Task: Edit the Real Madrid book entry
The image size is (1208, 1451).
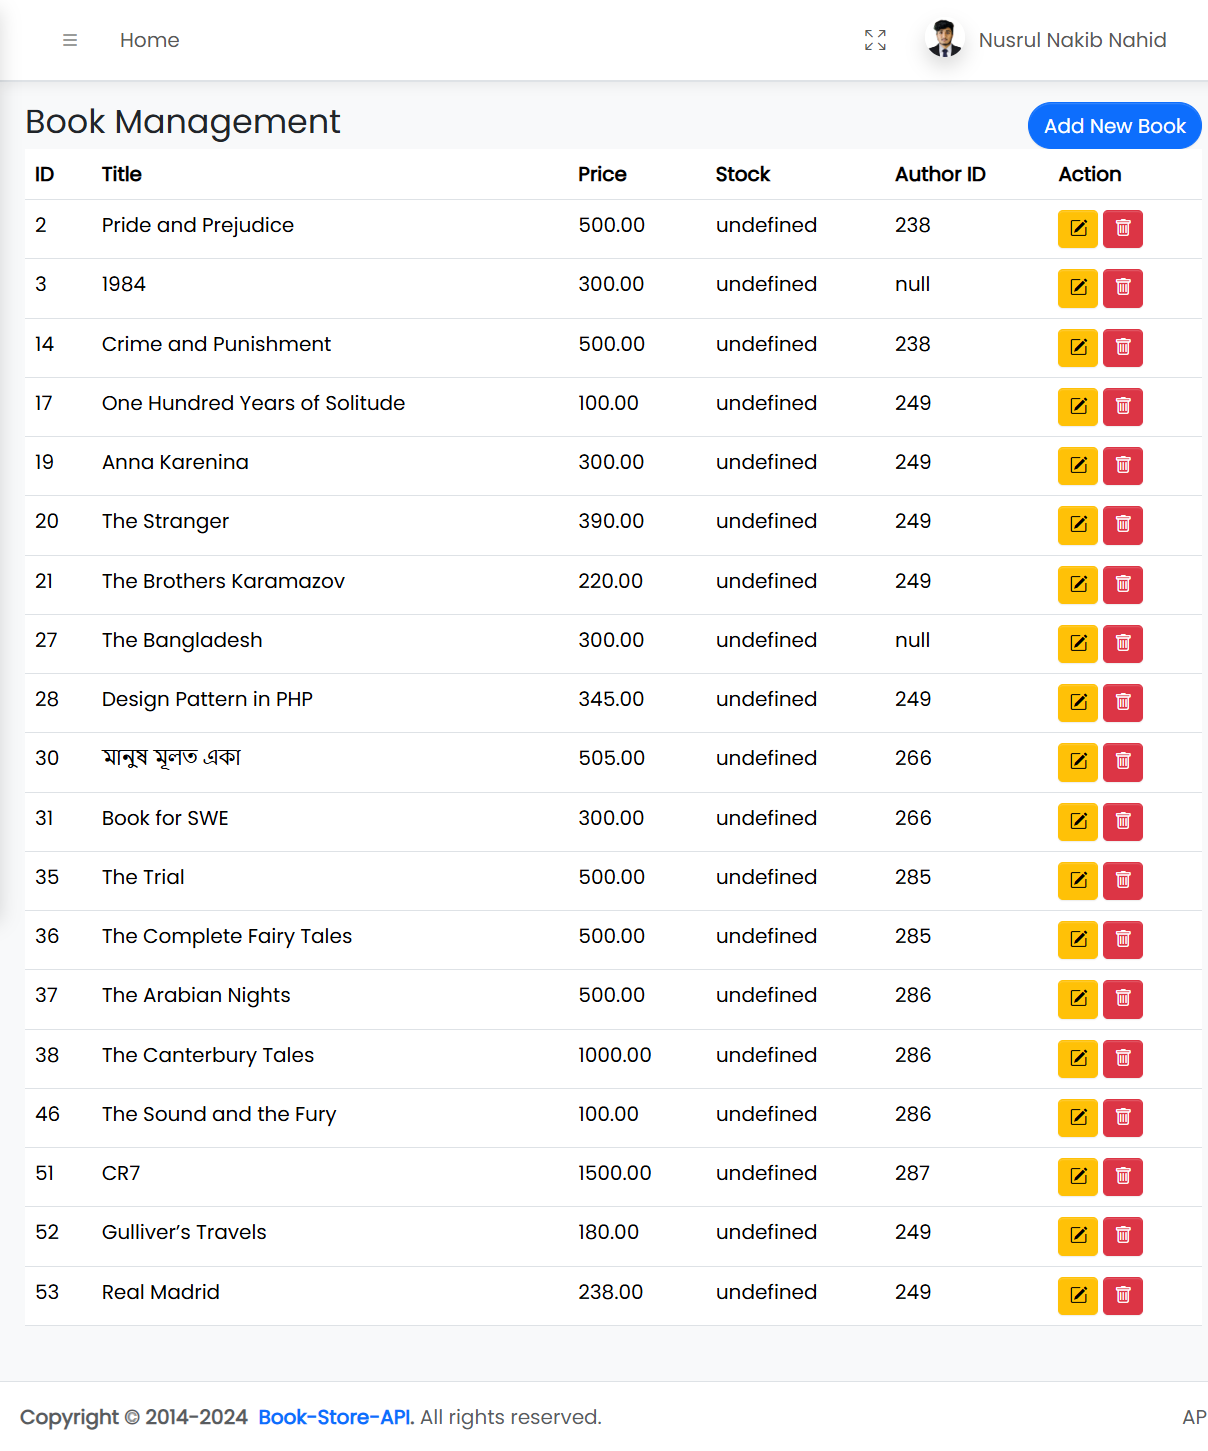Action: click(x=1077, y=1295)
